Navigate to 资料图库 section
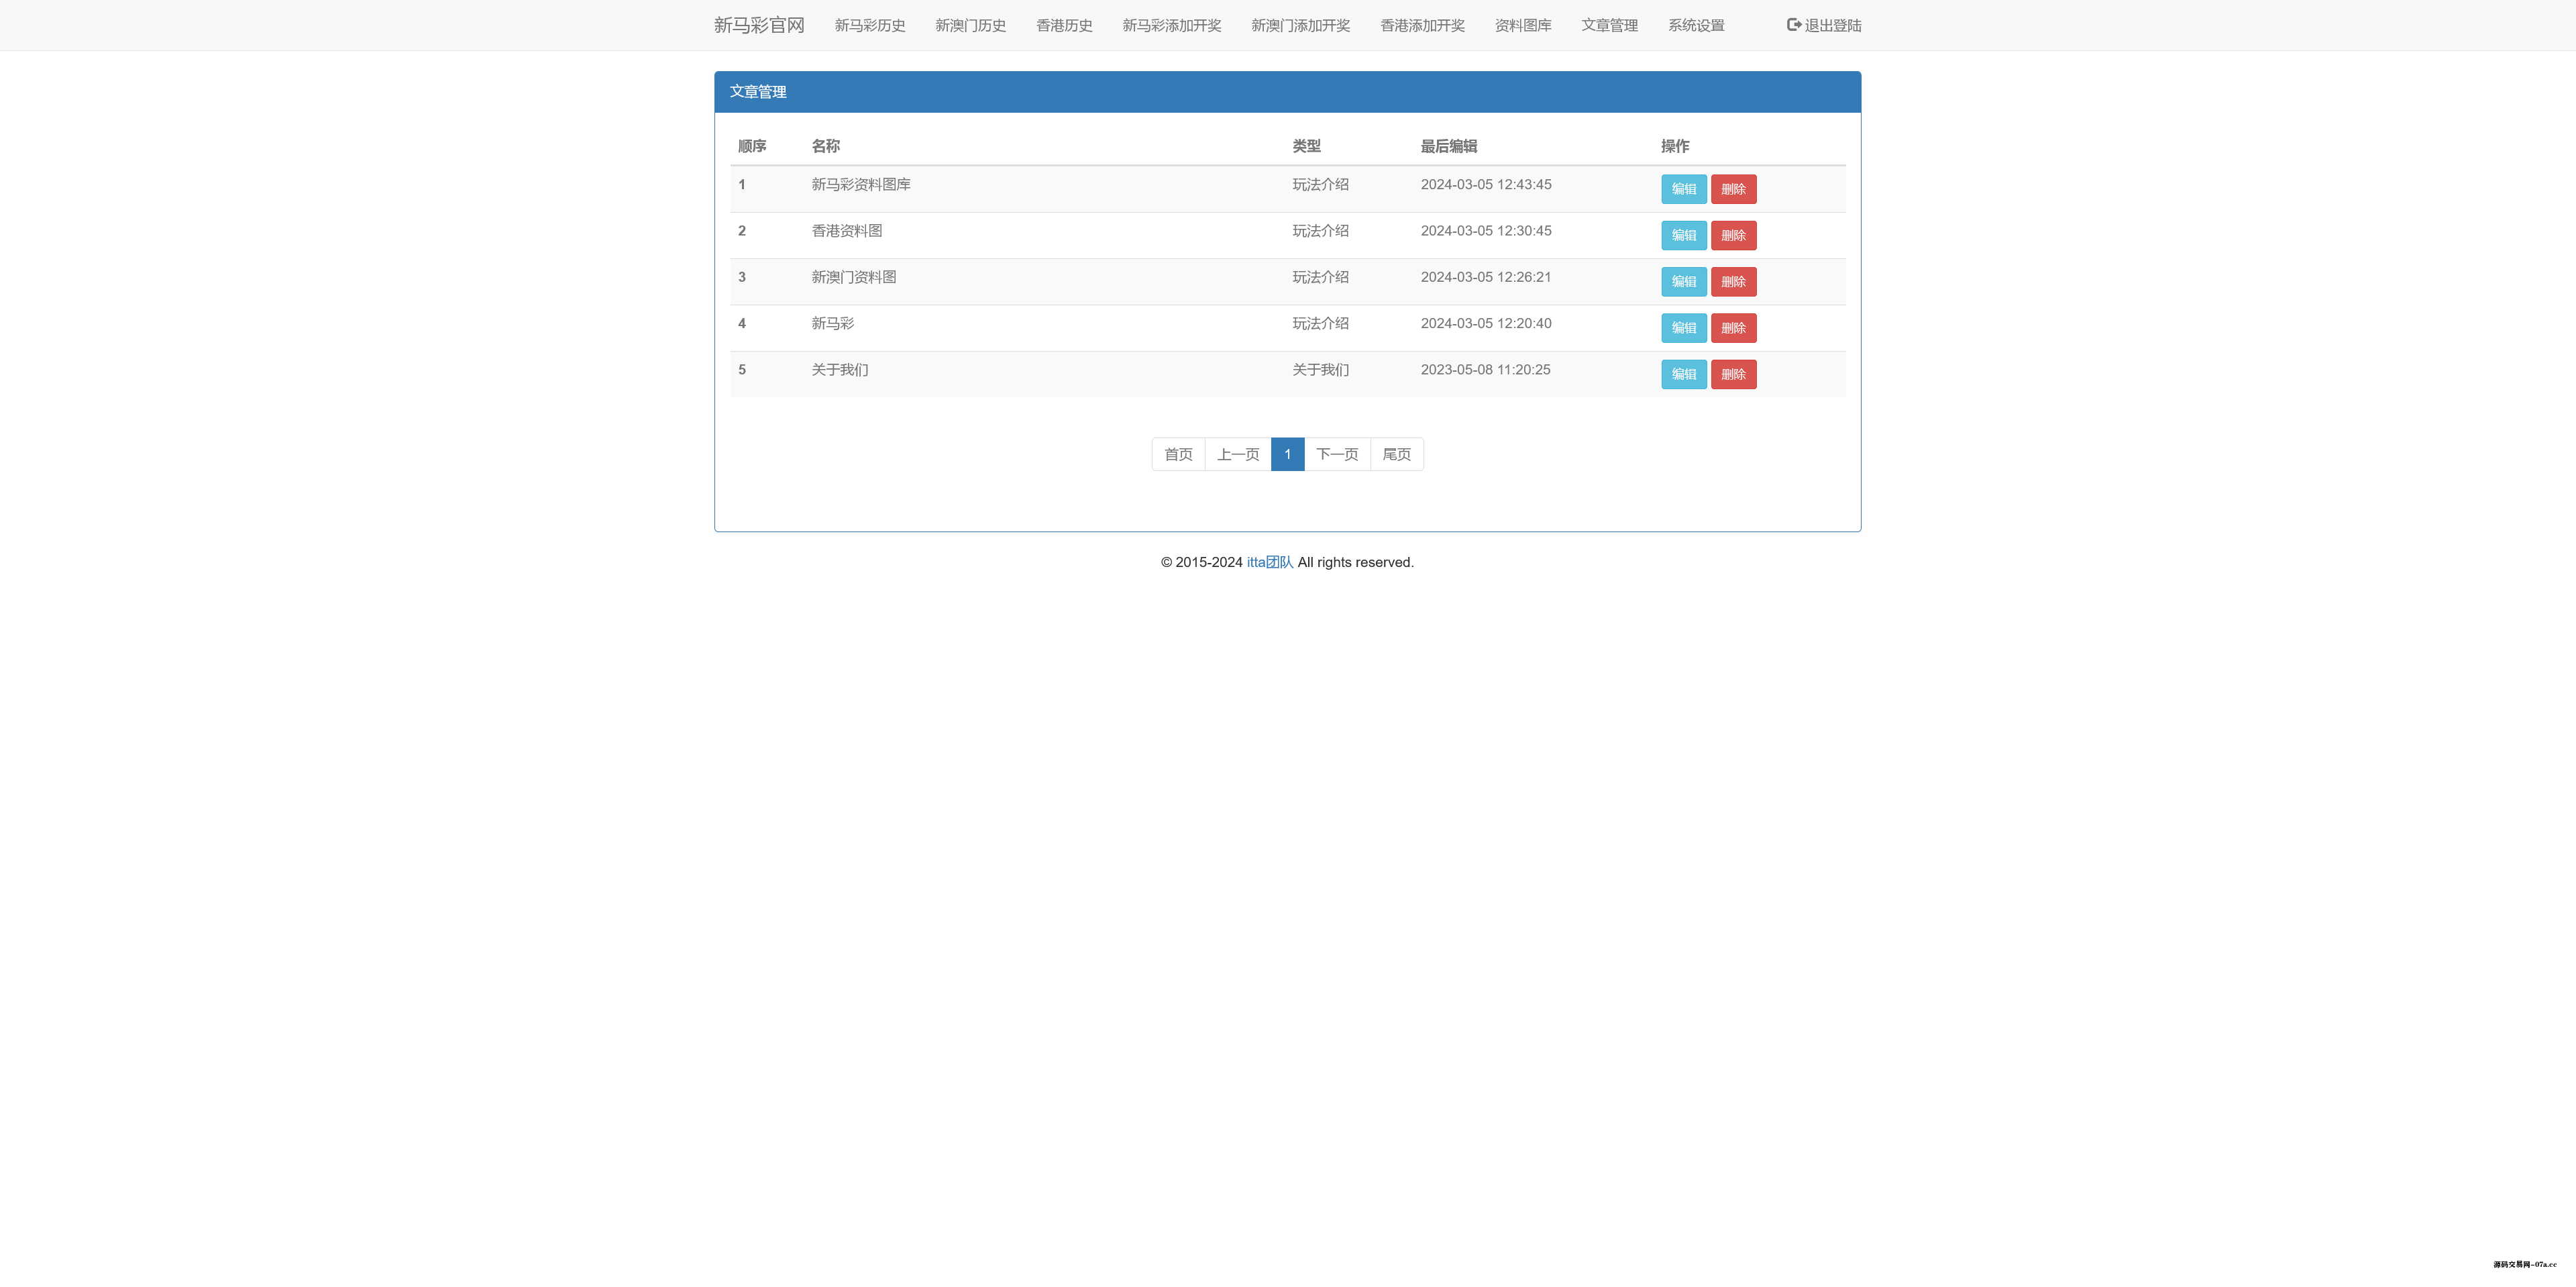This screenshot has height=1287, width=2576. [1522, 25]
